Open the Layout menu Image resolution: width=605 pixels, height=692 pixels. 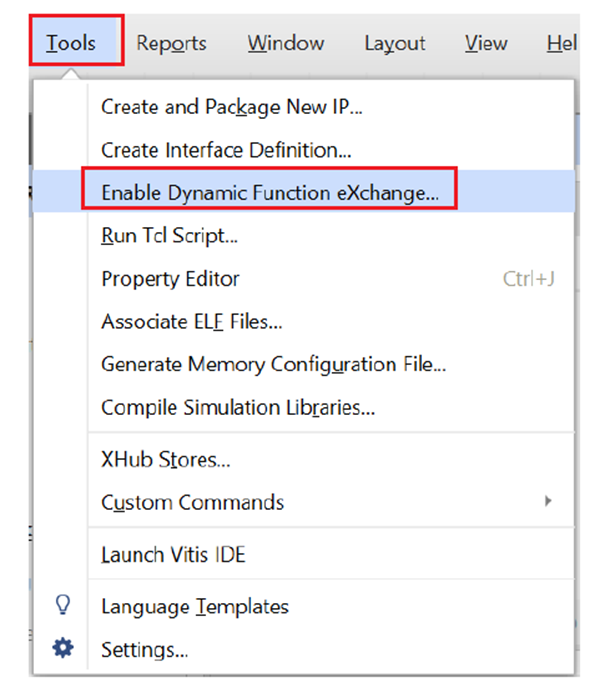coord(394,43)
